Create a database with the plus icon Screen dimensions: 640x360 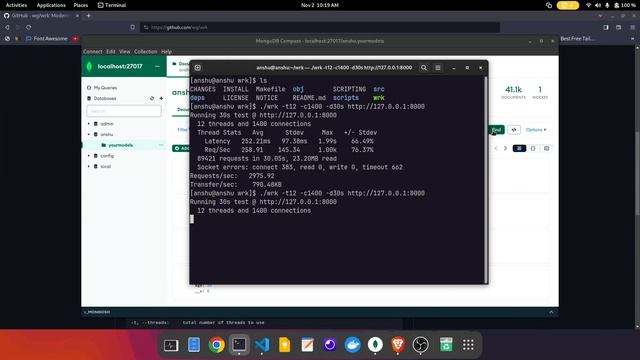[x=161, y=98]
